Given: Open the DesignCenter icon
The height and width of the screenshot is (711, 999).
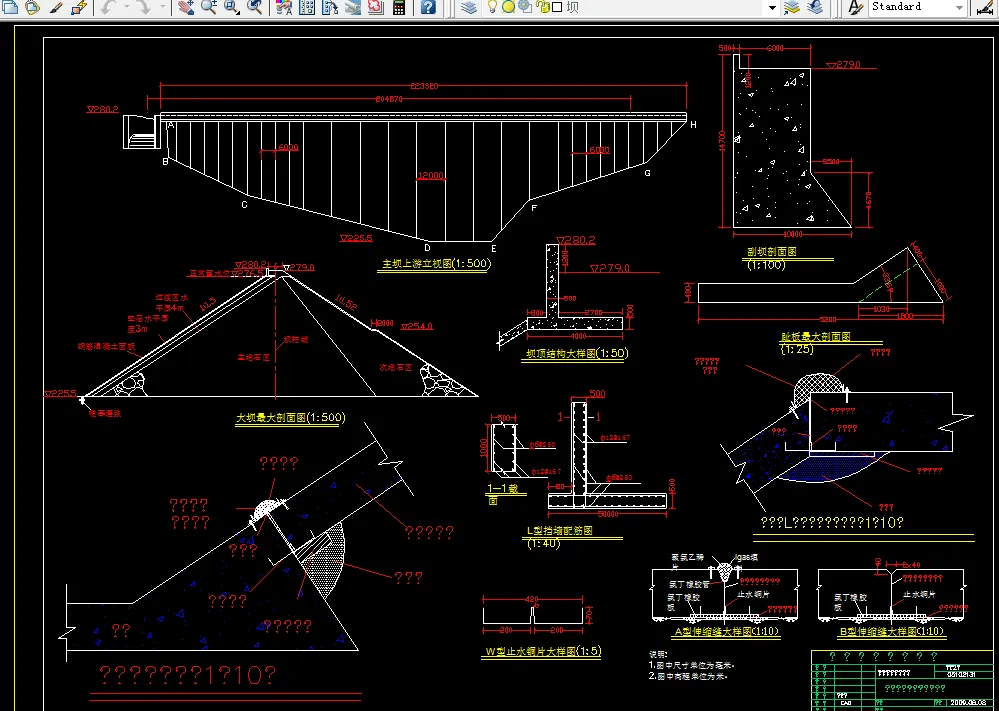Looking at the screenshot, I should coord(307,7).
